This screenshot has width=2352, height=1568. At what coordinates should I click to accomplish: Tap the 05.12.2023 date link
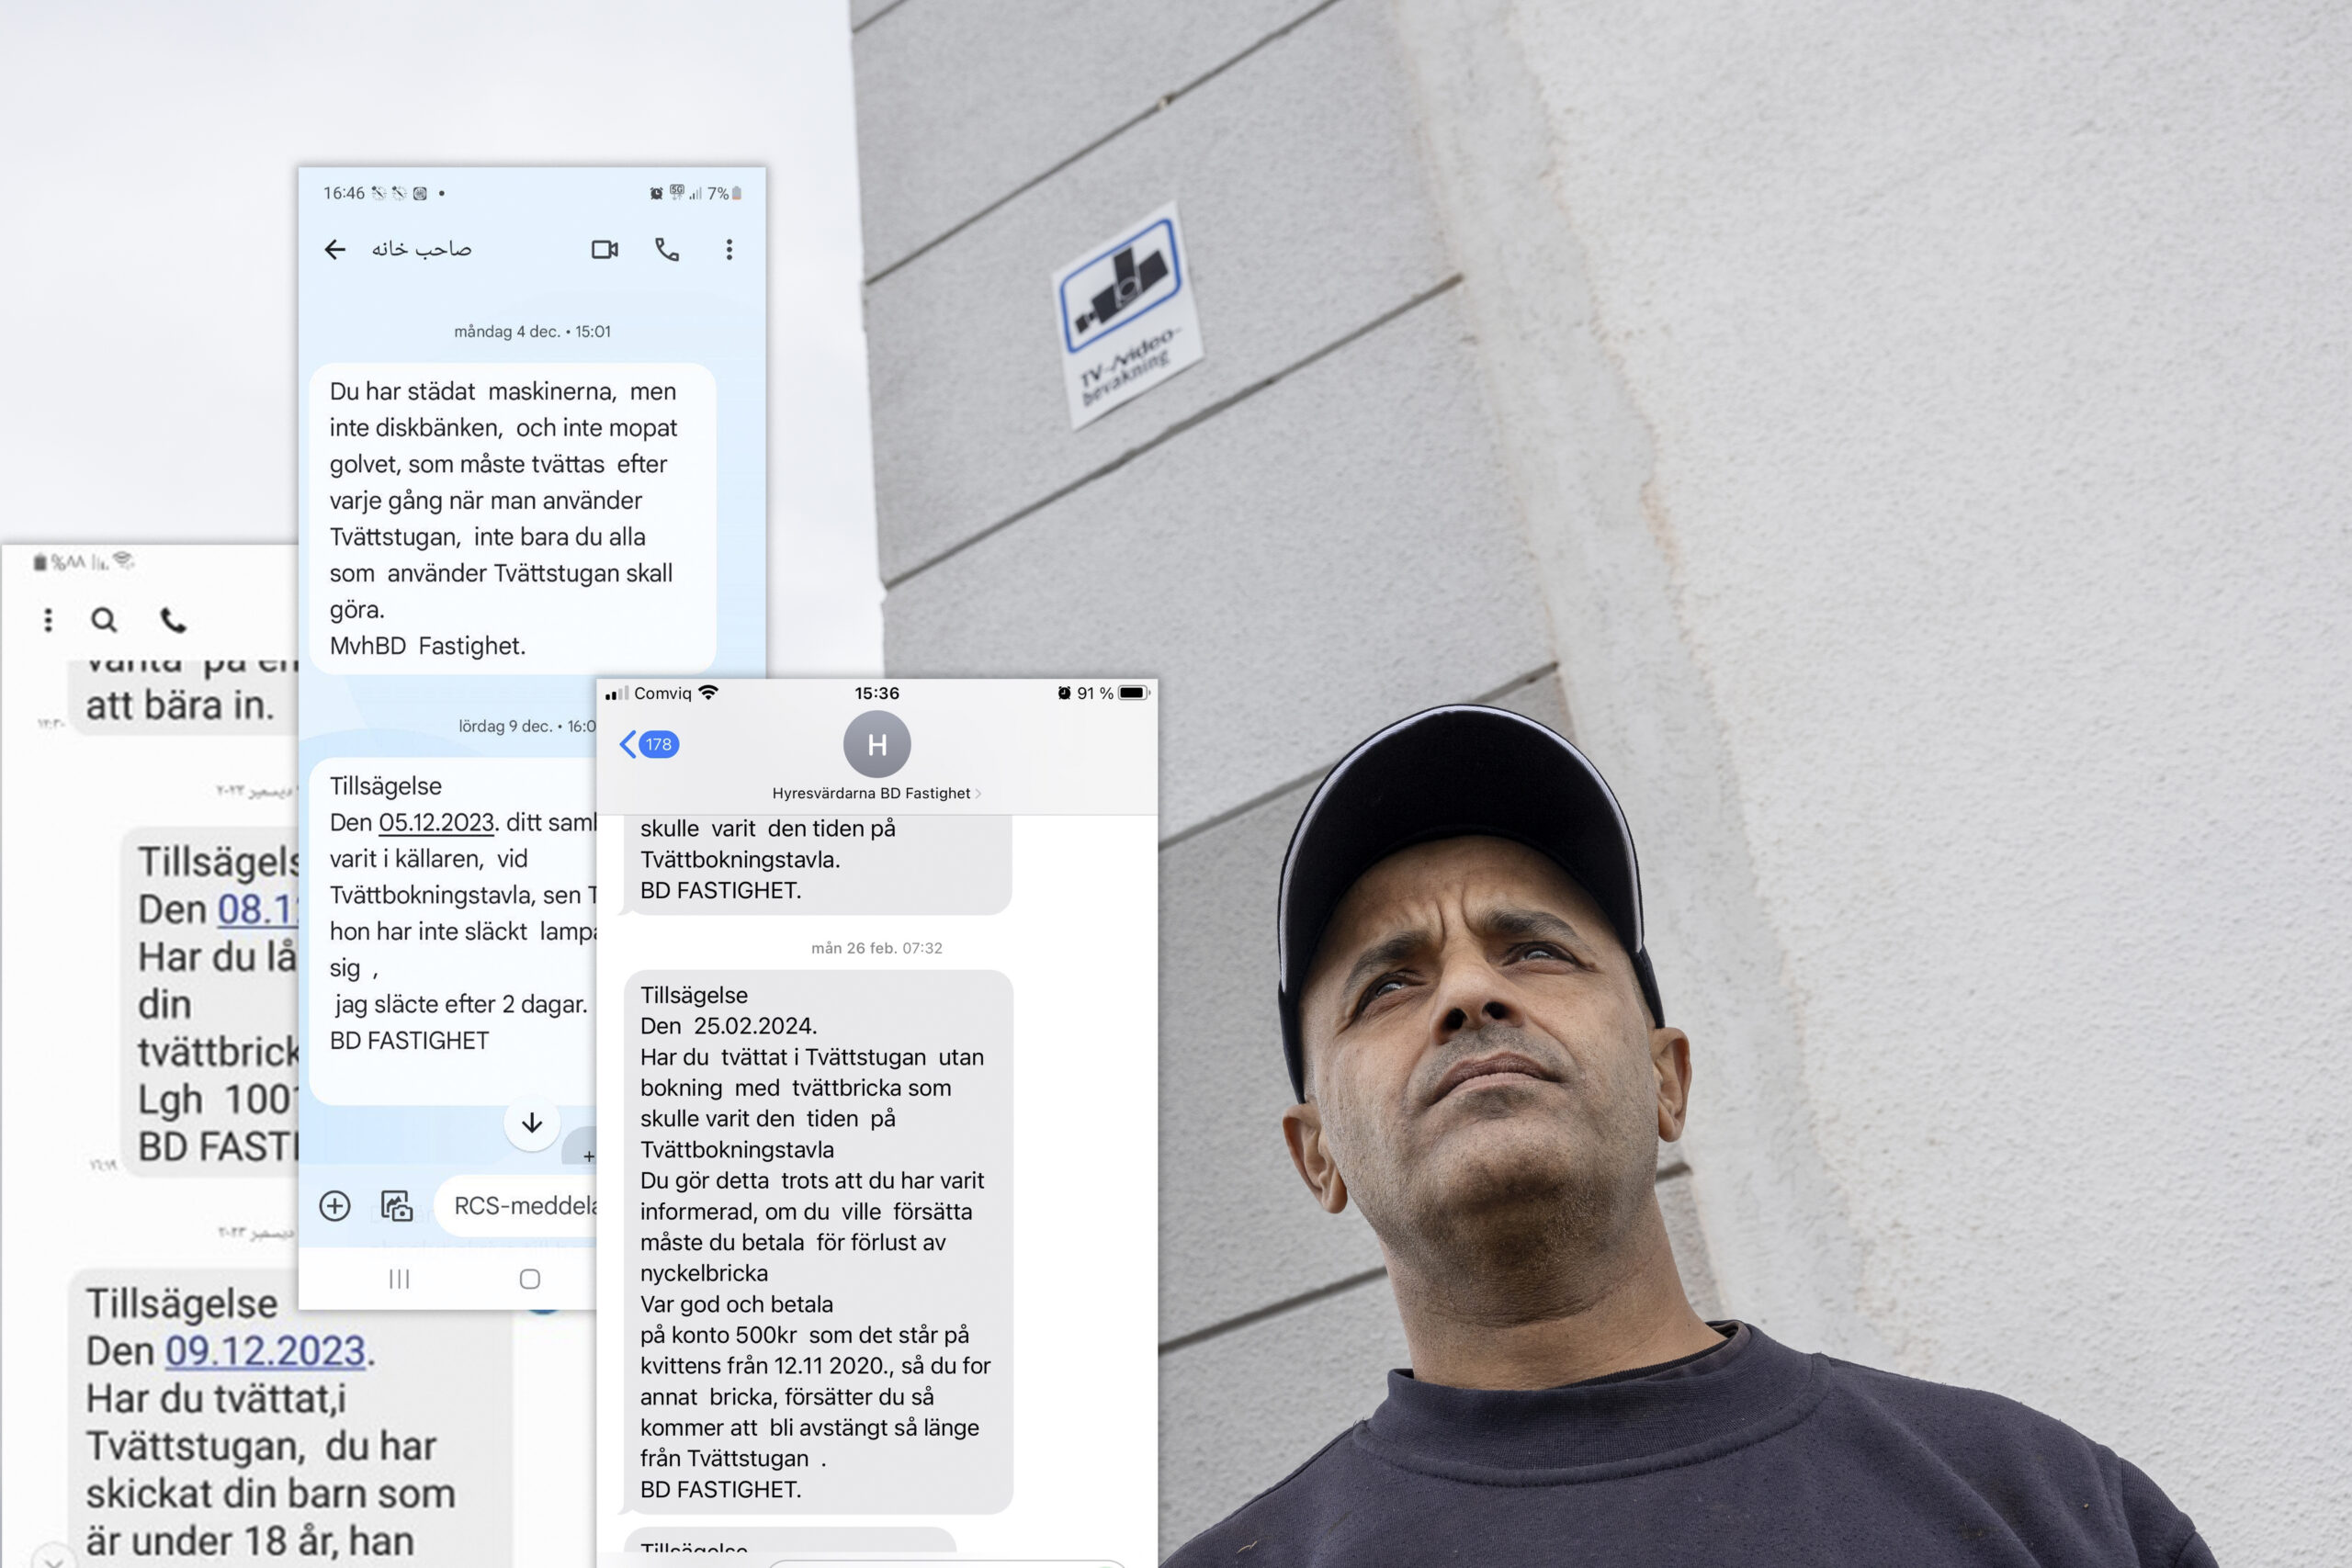point(437,822)
